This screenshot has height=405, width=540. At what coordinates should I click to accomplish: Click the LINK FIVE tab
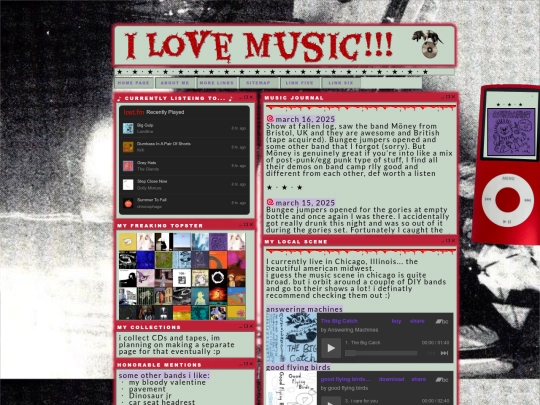click(300, 83)
